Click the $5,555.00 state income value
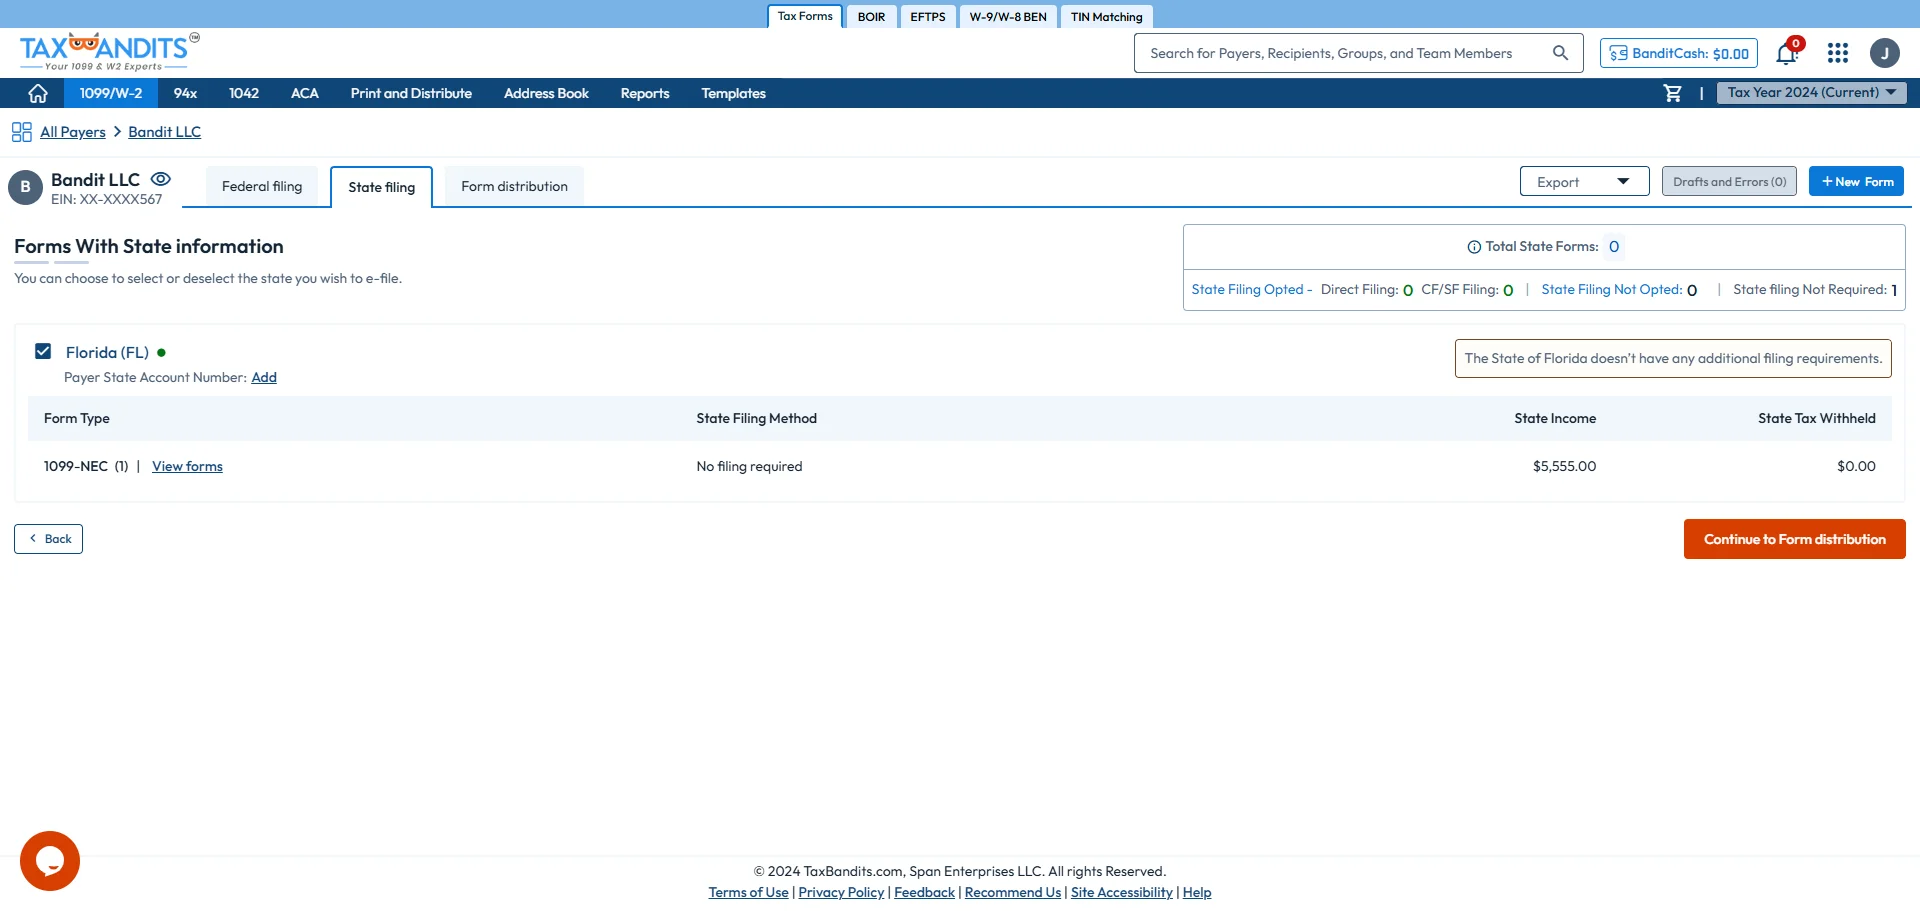This screenshot has height=911, width=1920. coord(1564,466)
